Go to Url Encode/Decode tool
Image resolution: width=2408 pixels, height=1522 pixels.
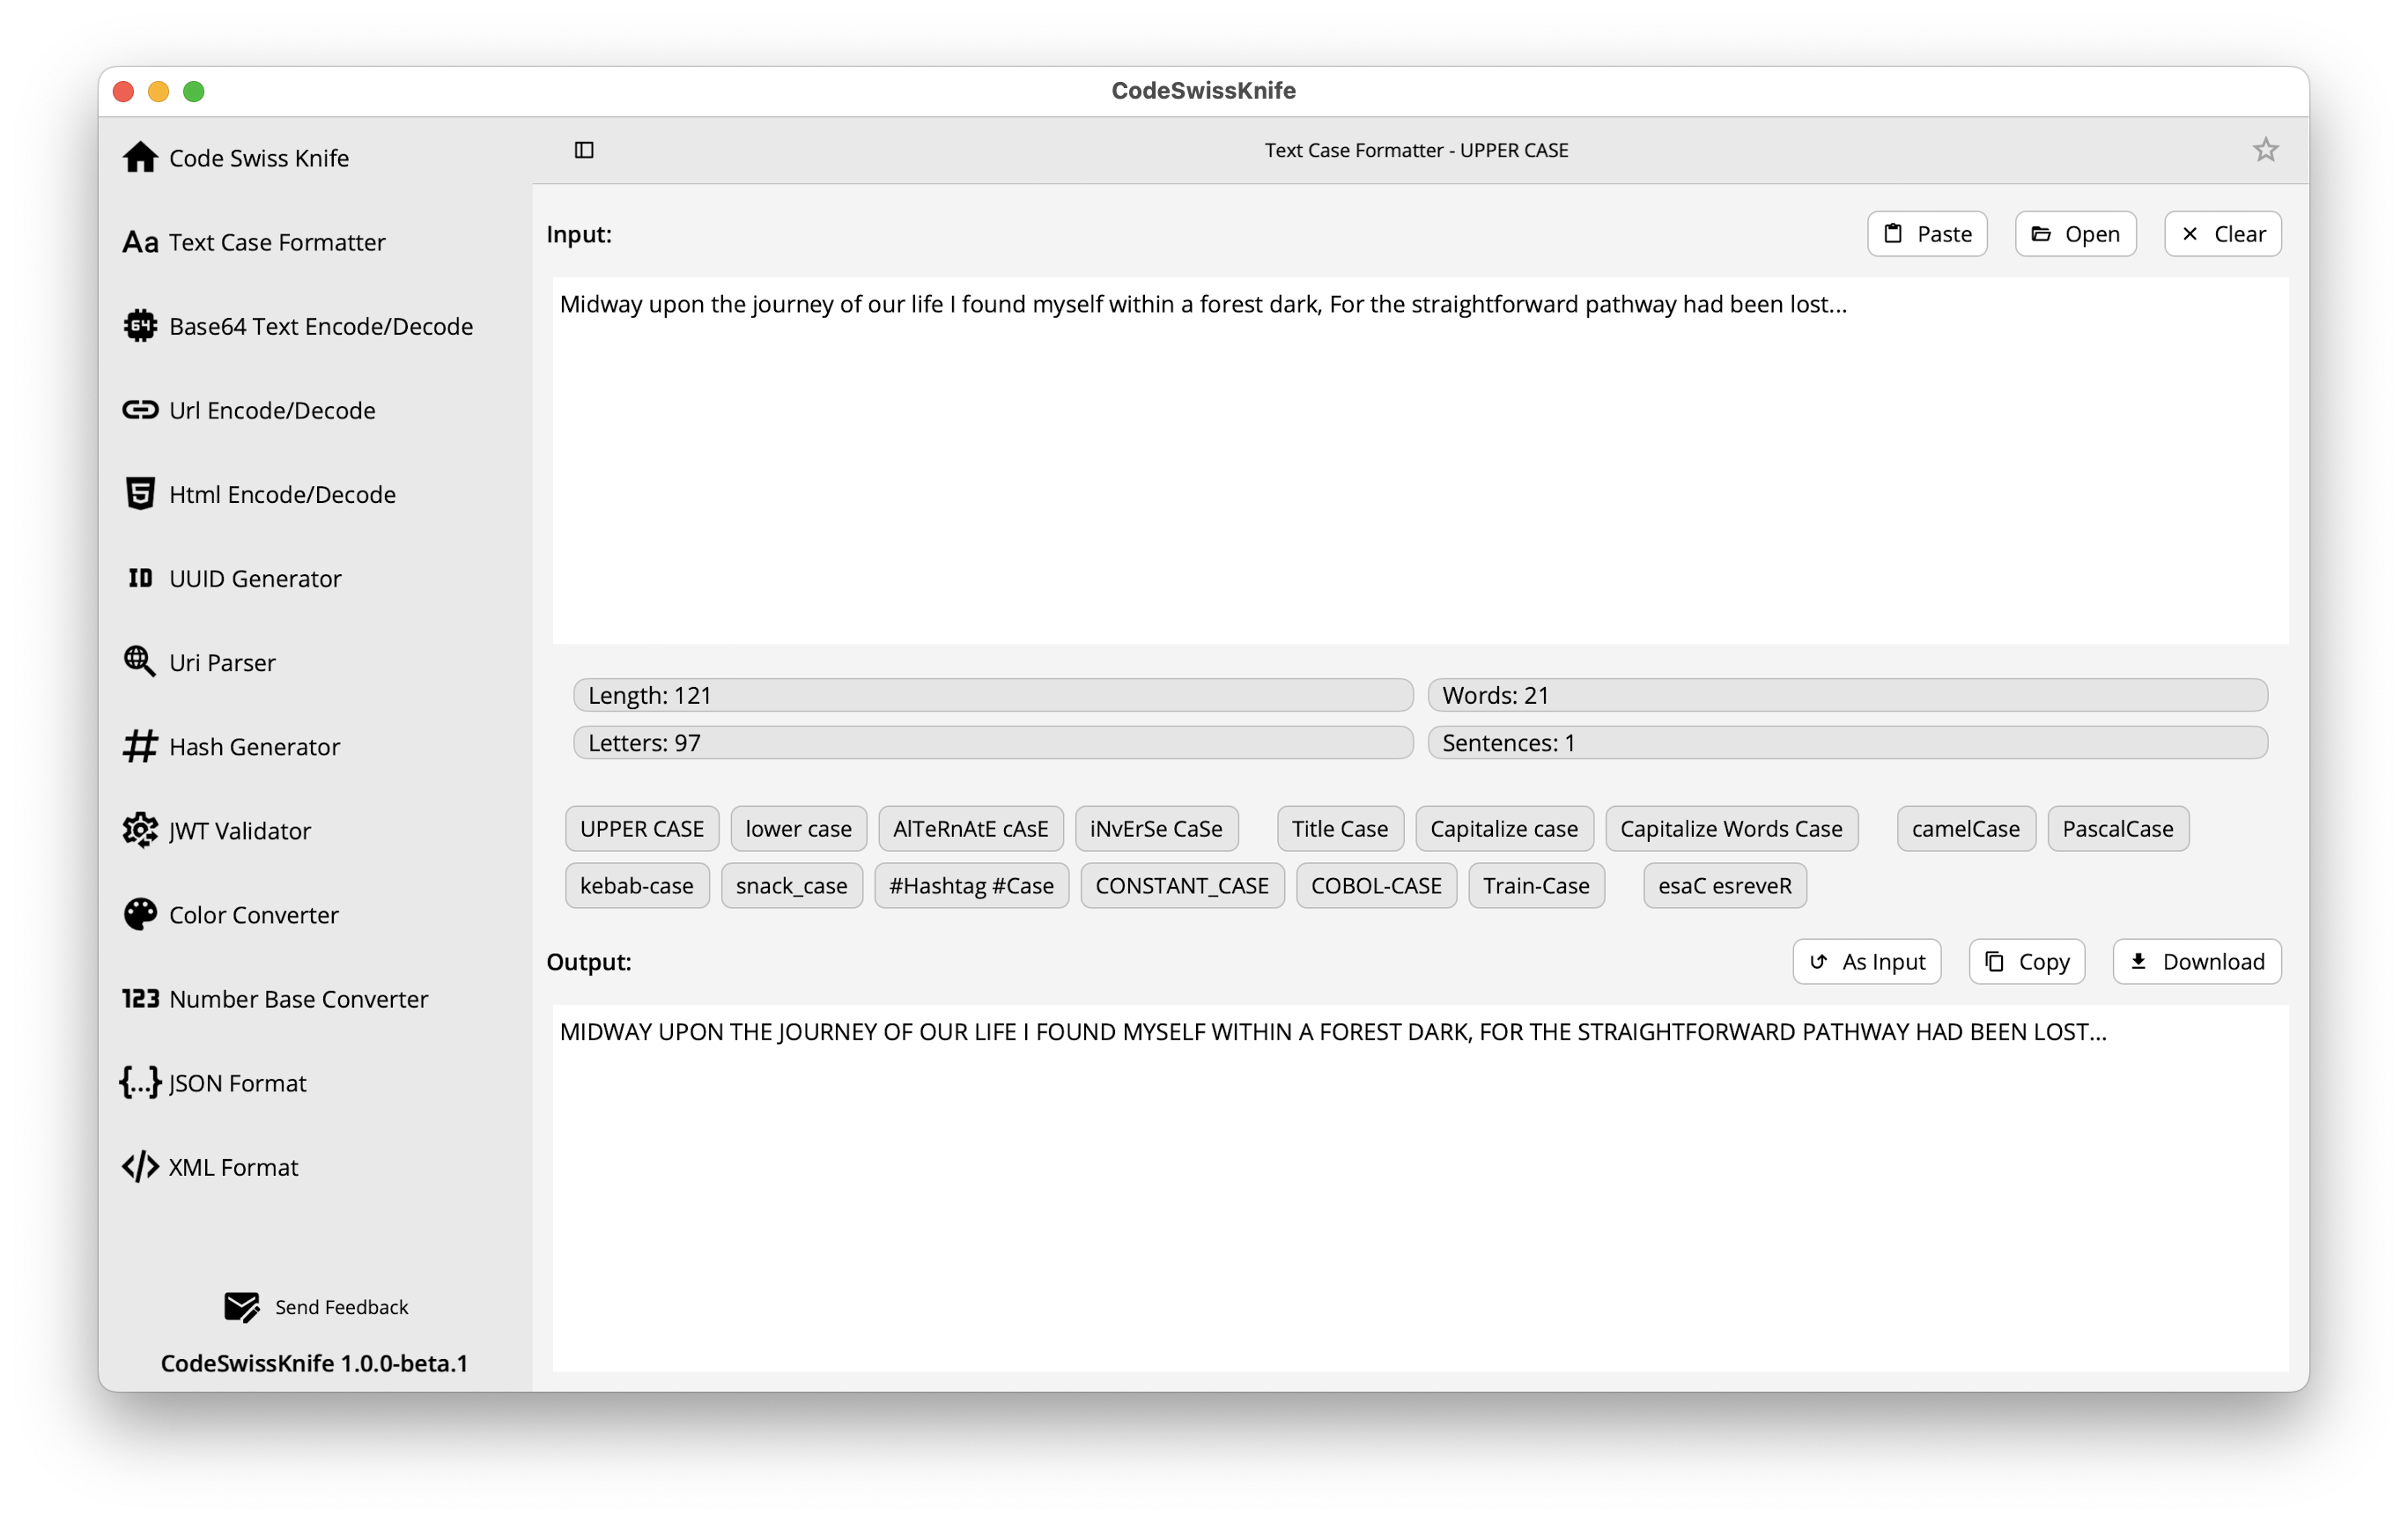(x=272, y=410)
